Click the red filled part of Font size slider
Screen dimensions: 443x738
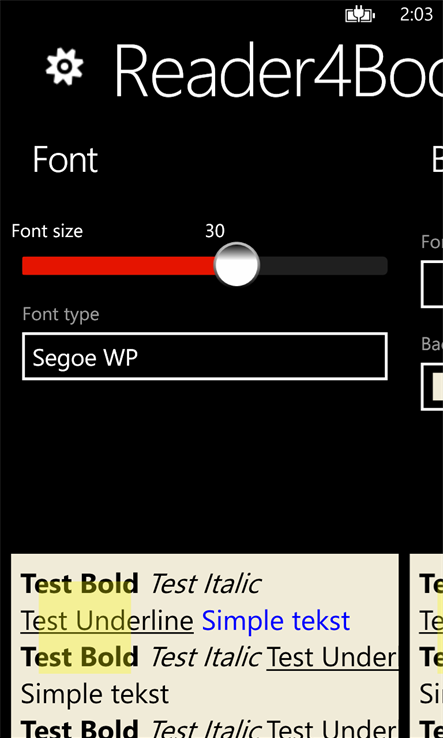pos(119,265)
